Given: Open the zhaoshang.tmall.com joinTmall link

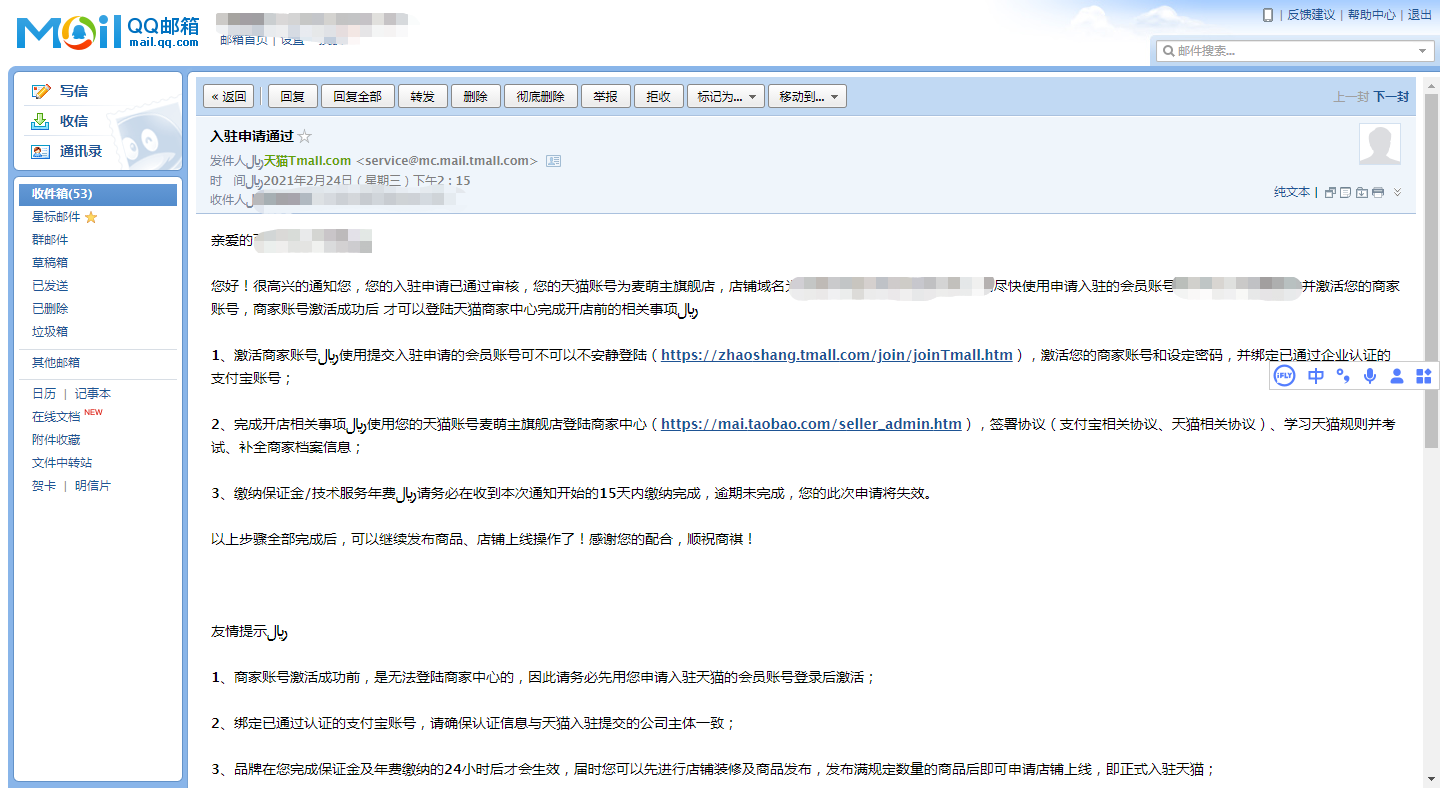Looking at the screenshot, I should 837,355.
